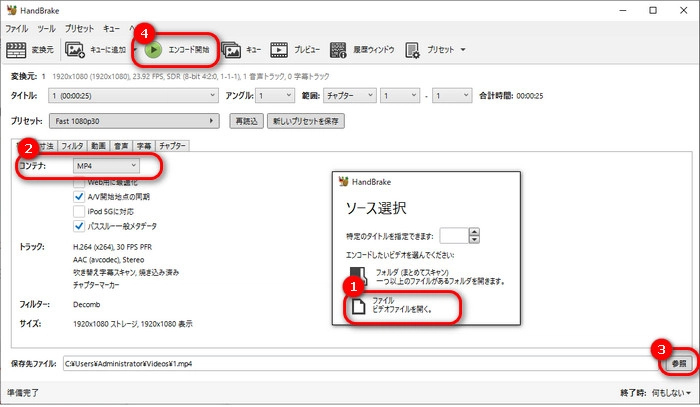
Task: Increase the title number stepper
Action: point(474,232)
